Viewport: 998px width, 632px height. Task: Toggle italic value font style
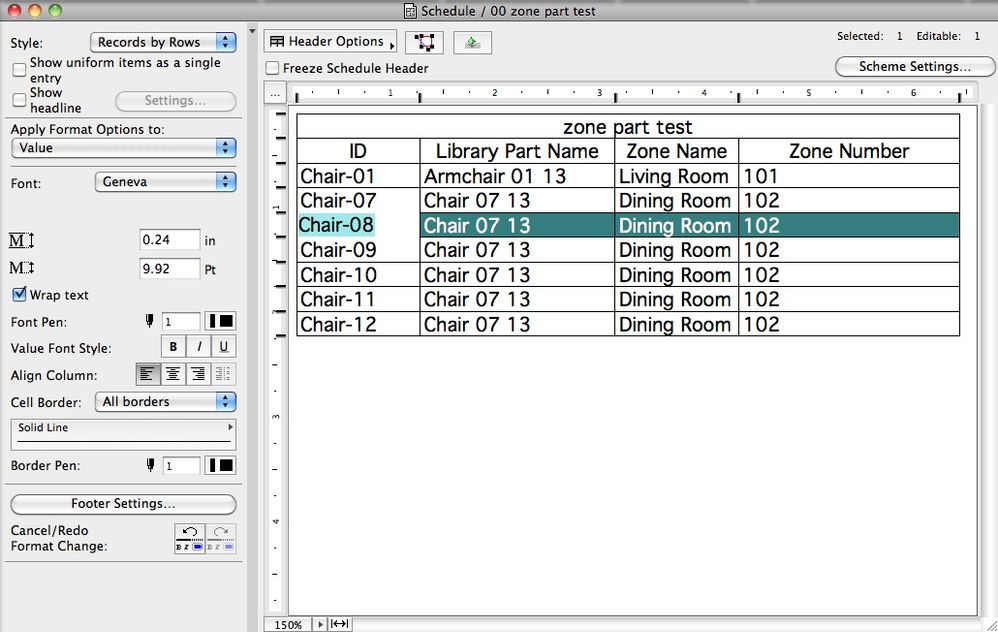(199, 347)
